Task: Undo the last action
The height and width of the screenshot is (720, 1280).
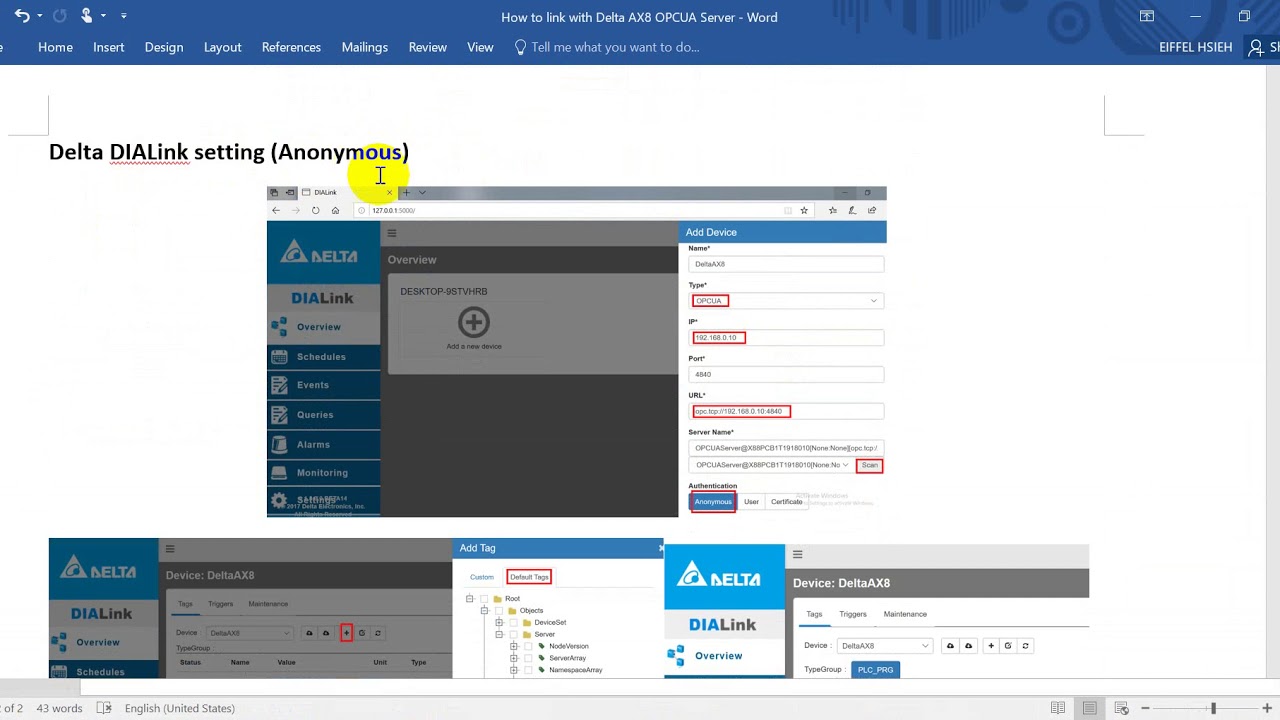Action: (x=21, y=16)
